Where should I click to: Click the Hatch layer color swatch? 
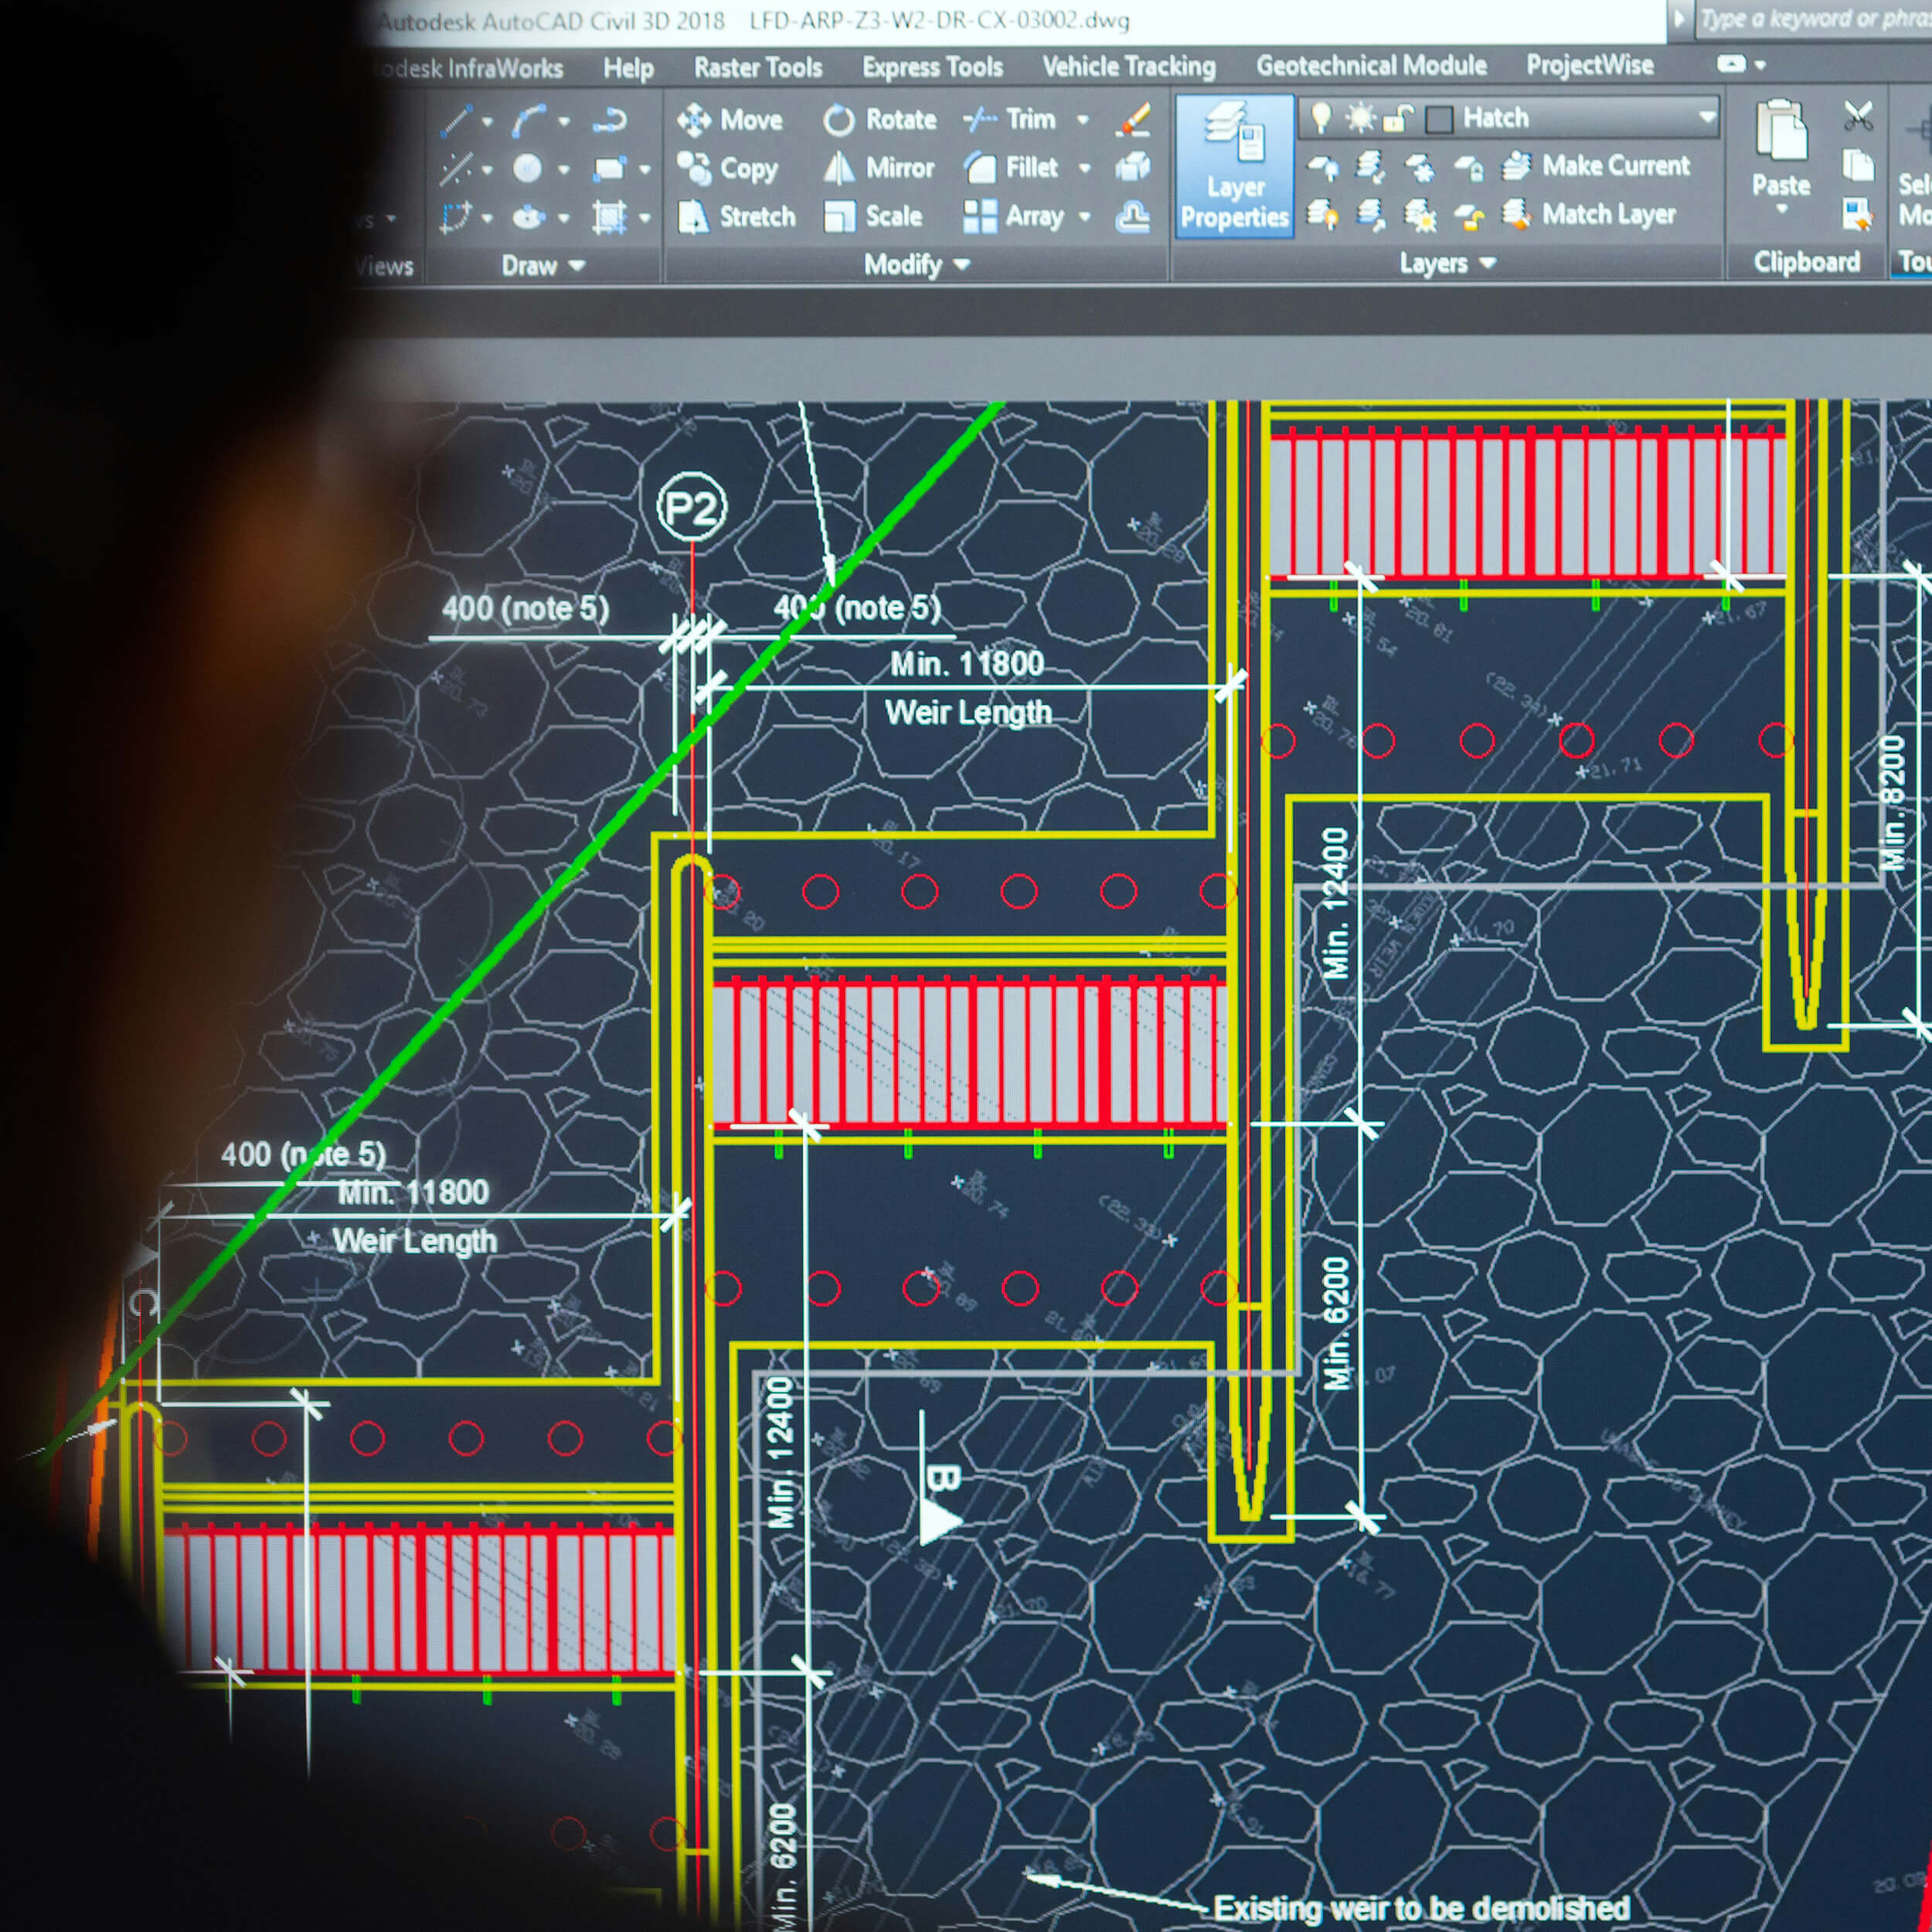(x=1438, y=119)
